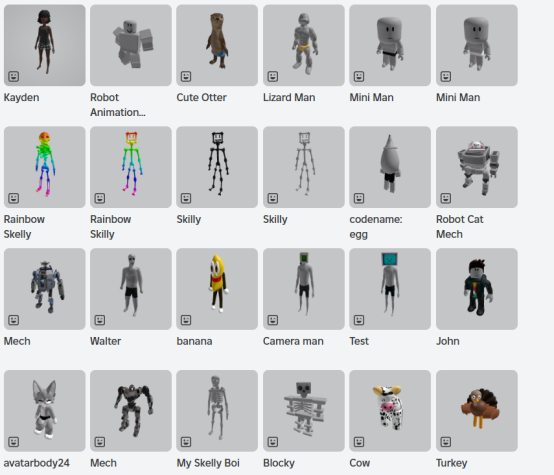Image resolution: width=554 pixels, height=475 pixels.
Task: Click the face icon on the Camera man tile
Action: (273, 320)
